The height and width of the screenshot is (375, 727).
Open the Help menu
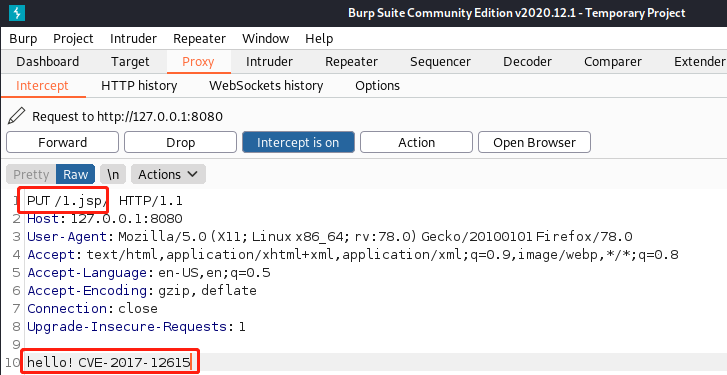click(319, 38)
